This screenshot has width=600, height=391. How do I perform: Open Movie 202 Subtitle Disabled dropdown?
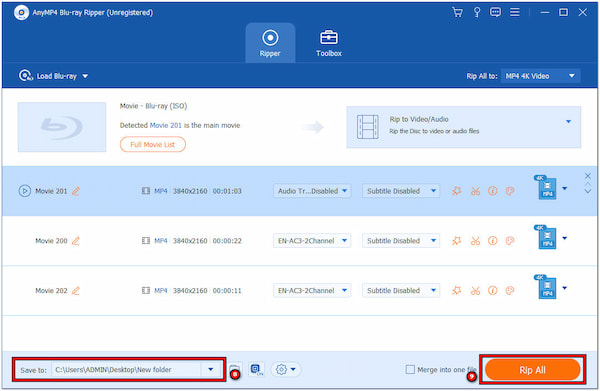pyautogui.click(x=401, y=290)
